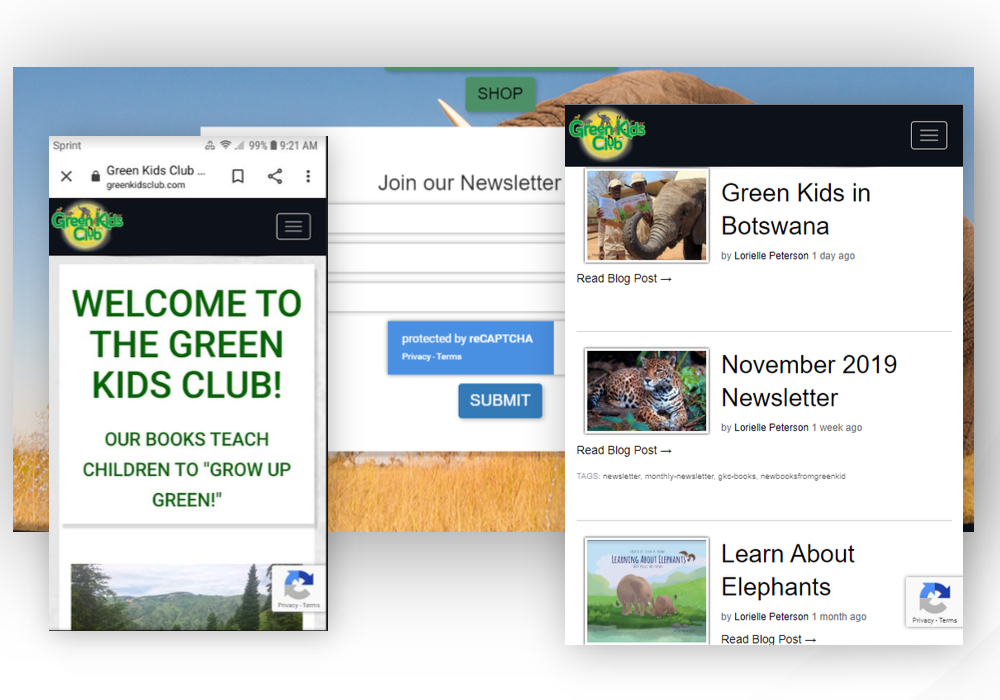Click Read Blog Post under November Newsletter
The height and width of the screenshot is (700, 1000).
tap(624, 450)
